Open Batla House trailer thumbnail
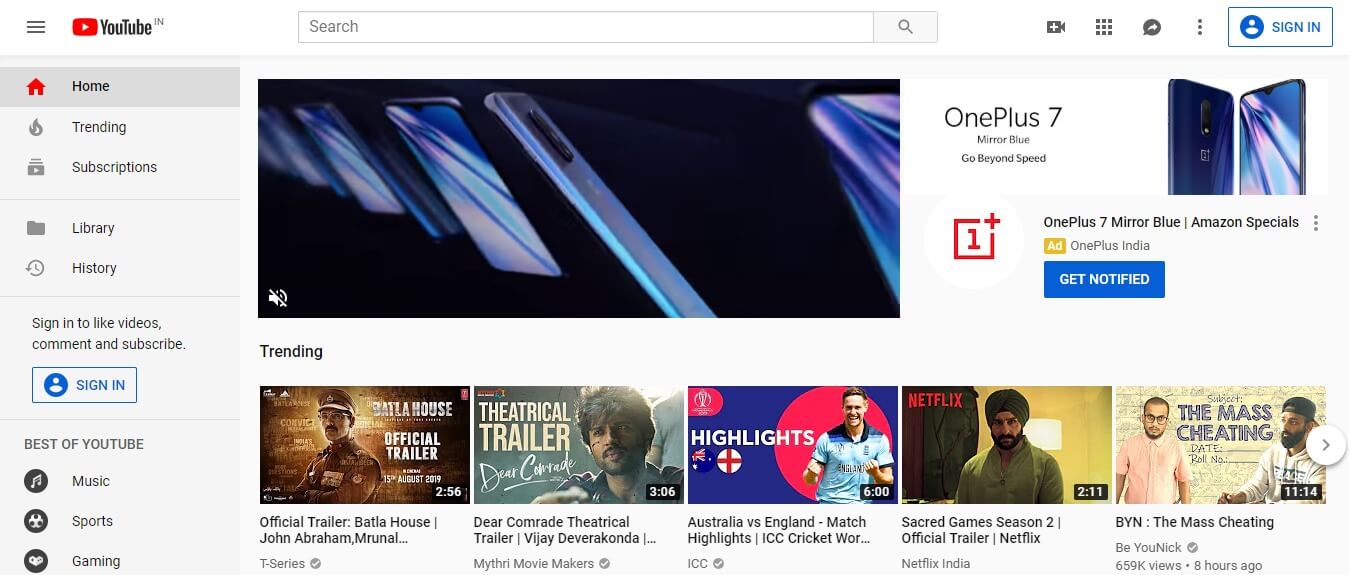This screenshot has height=575, width=1349. pos(365,445)
